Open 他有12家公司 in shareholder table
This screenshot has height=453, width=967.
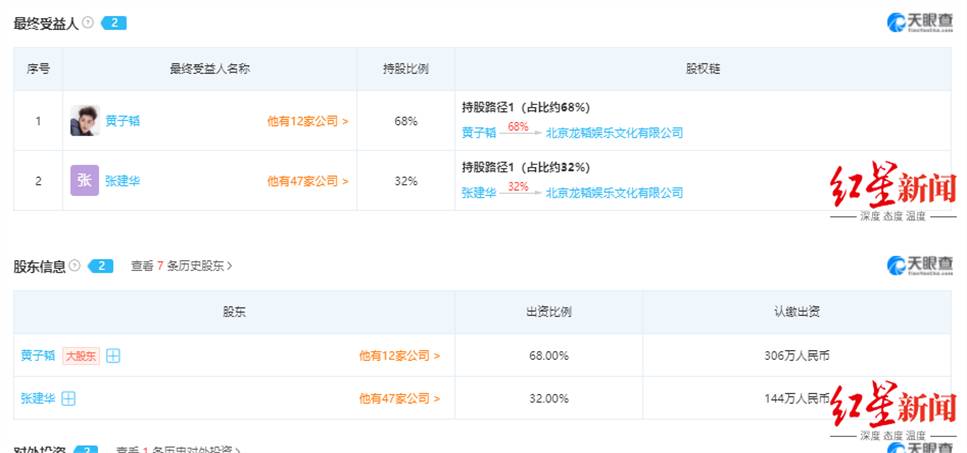pyautogui.click(x=400, y=356)
